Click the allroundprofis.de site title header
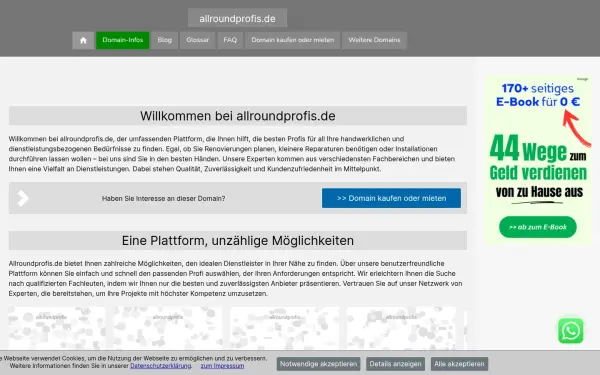This screenshot has width=600, height=375. (237, 18)
